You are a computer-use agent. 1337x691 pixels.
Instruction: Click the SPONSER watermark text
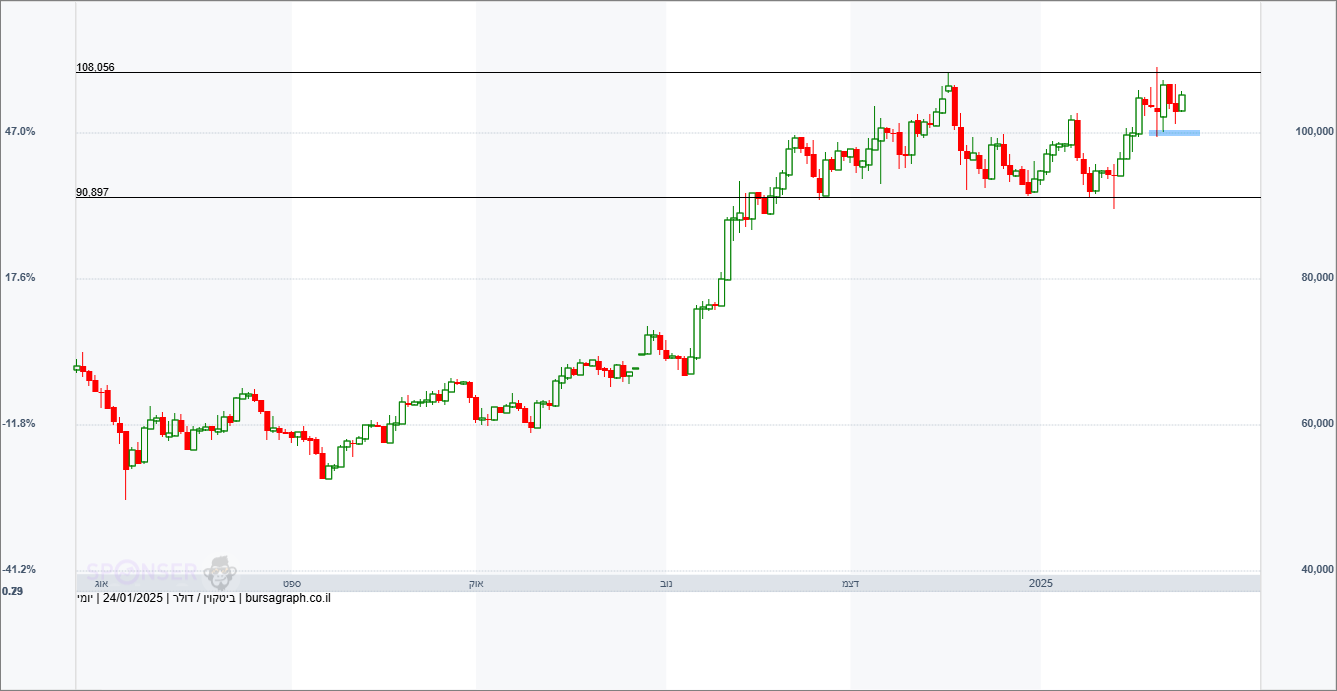[142, 572]
